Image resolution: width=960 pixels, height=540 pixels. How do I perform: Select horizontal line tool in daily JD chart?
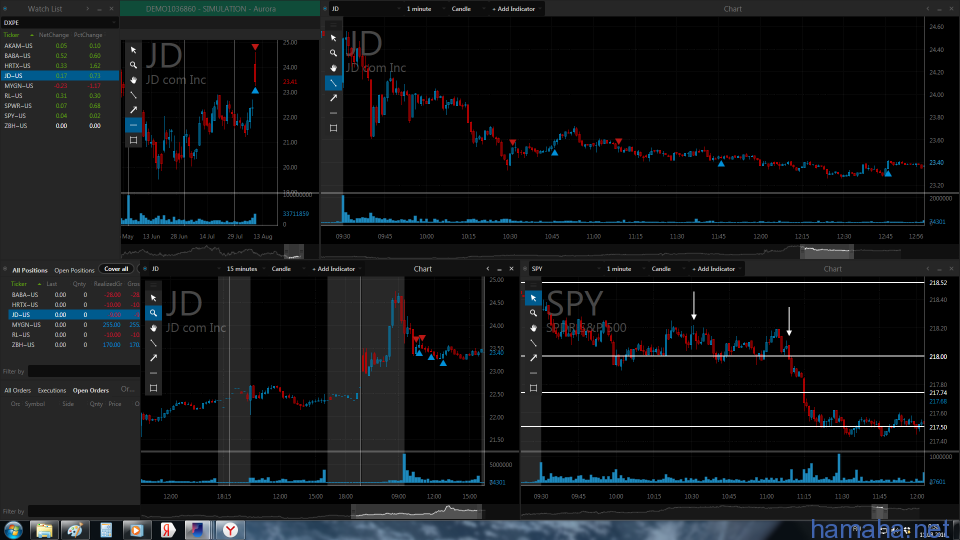click(x=133, y=125)
